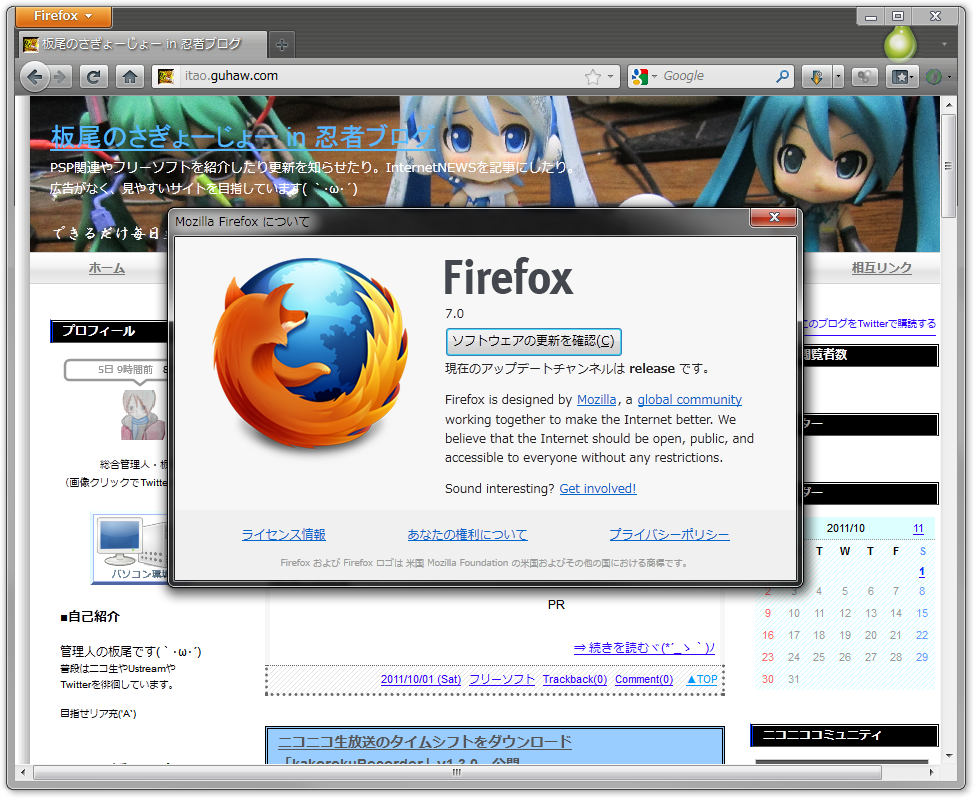
Task: Click the site favicon in address bar
Action: tap(166, 76)
